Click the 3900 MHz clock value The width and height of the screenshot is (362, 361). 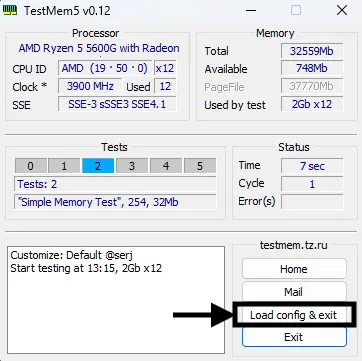90,86
